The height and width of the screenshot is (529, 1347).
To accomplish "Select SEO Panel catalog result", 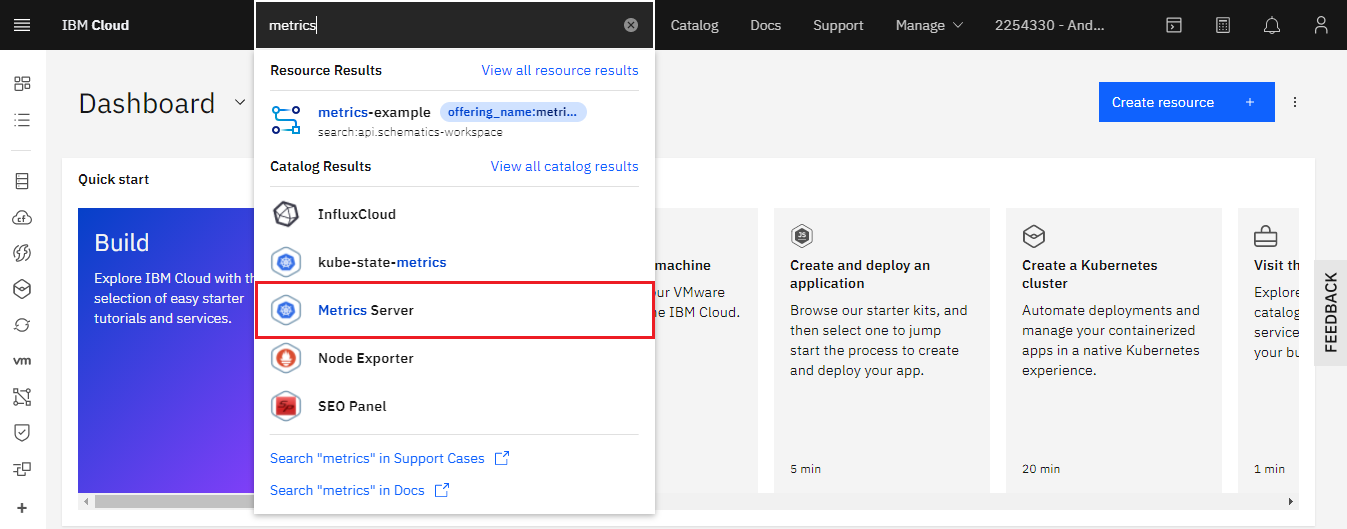I will coord(455,406).
